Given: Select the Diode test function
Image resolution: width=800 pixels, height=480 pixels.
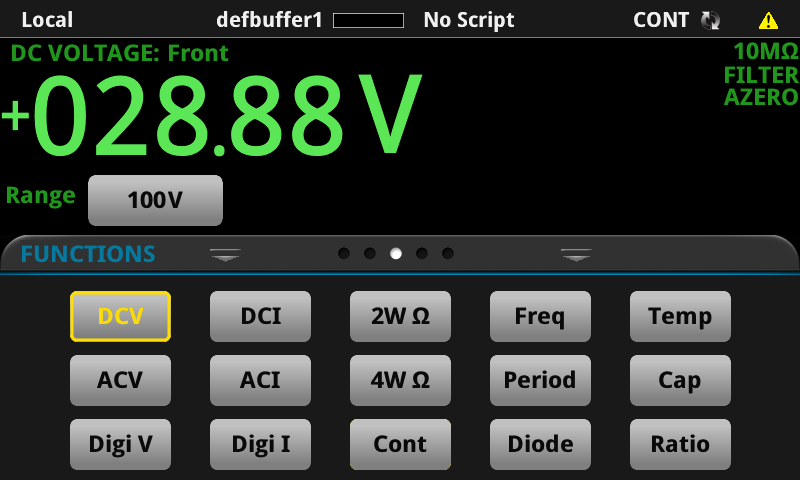Looking at the screenshot, I should click(540, 444).
